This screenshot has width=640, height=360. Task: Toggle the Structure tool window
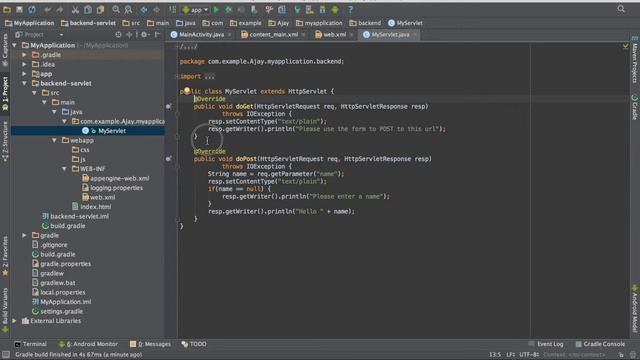point(5,142)
